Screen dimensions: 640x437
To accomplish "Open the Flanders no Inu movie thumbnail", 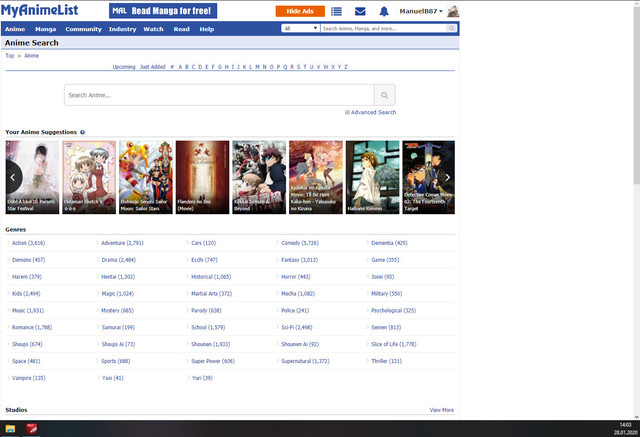I will tap(202, 177).
